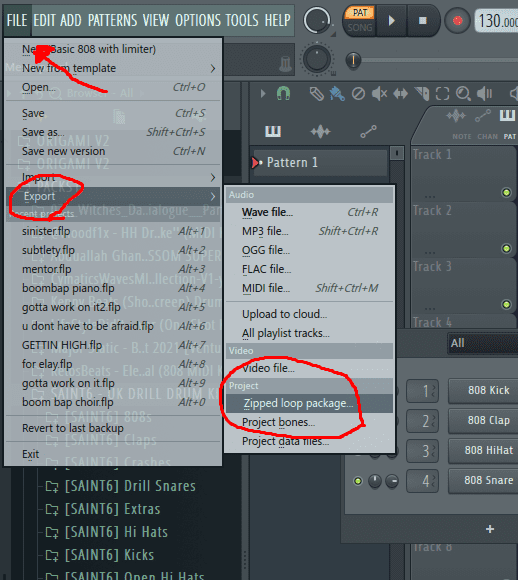Switch to SONG mode
Image resolution: width=518 pixels, height=580 pixels.
tap(360, 28)
